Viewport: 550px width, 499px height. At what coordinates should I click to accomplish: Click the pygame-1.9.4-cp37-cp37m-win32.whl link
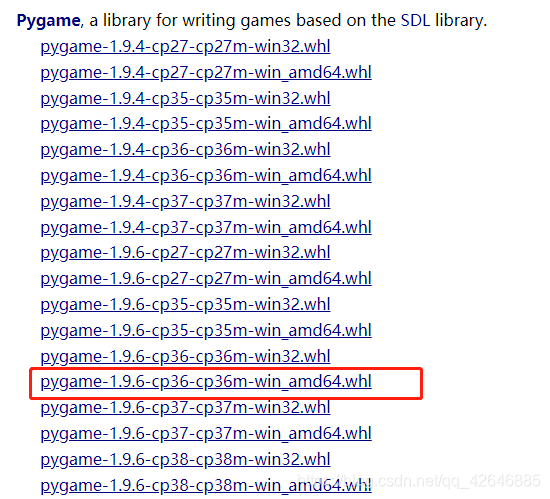(x=186, y=202)
